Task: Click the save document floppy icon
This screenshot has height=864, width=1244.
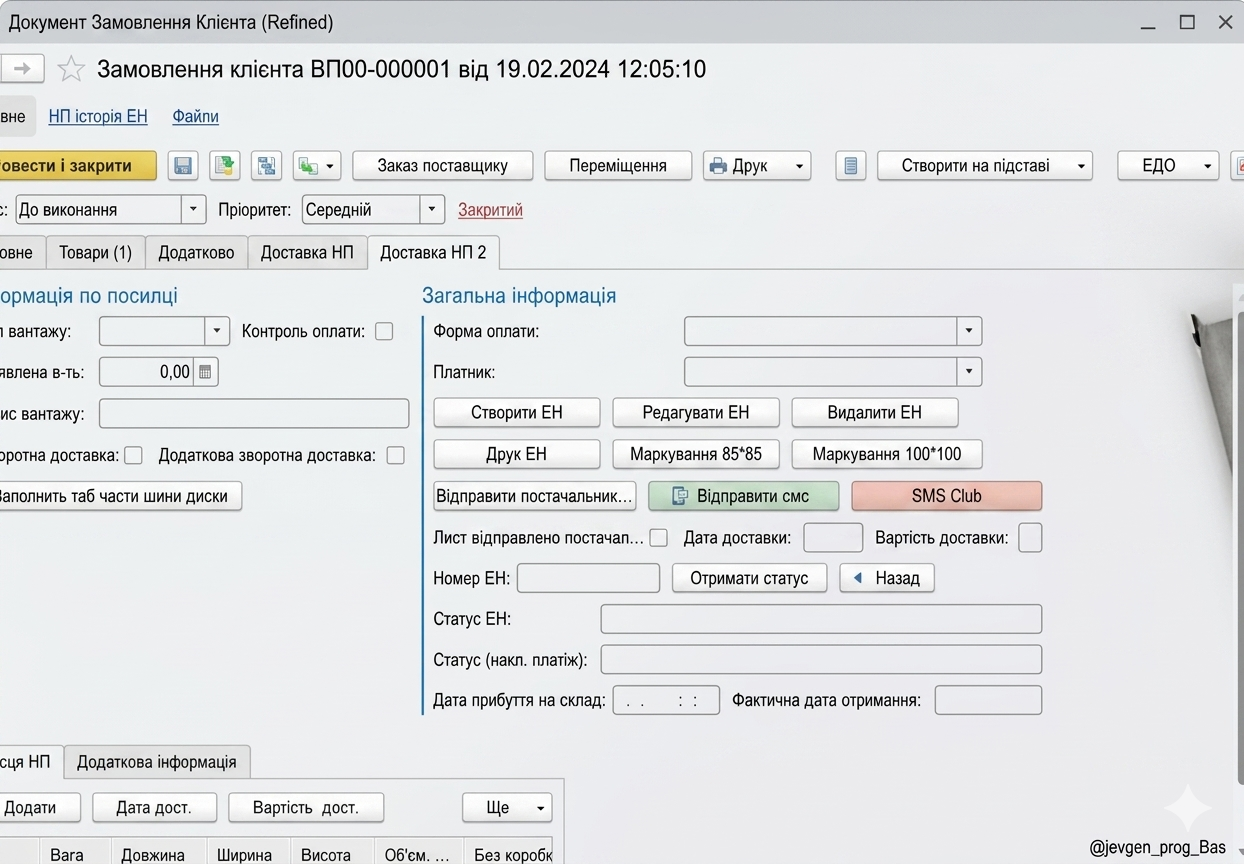Action: [183, 166]
